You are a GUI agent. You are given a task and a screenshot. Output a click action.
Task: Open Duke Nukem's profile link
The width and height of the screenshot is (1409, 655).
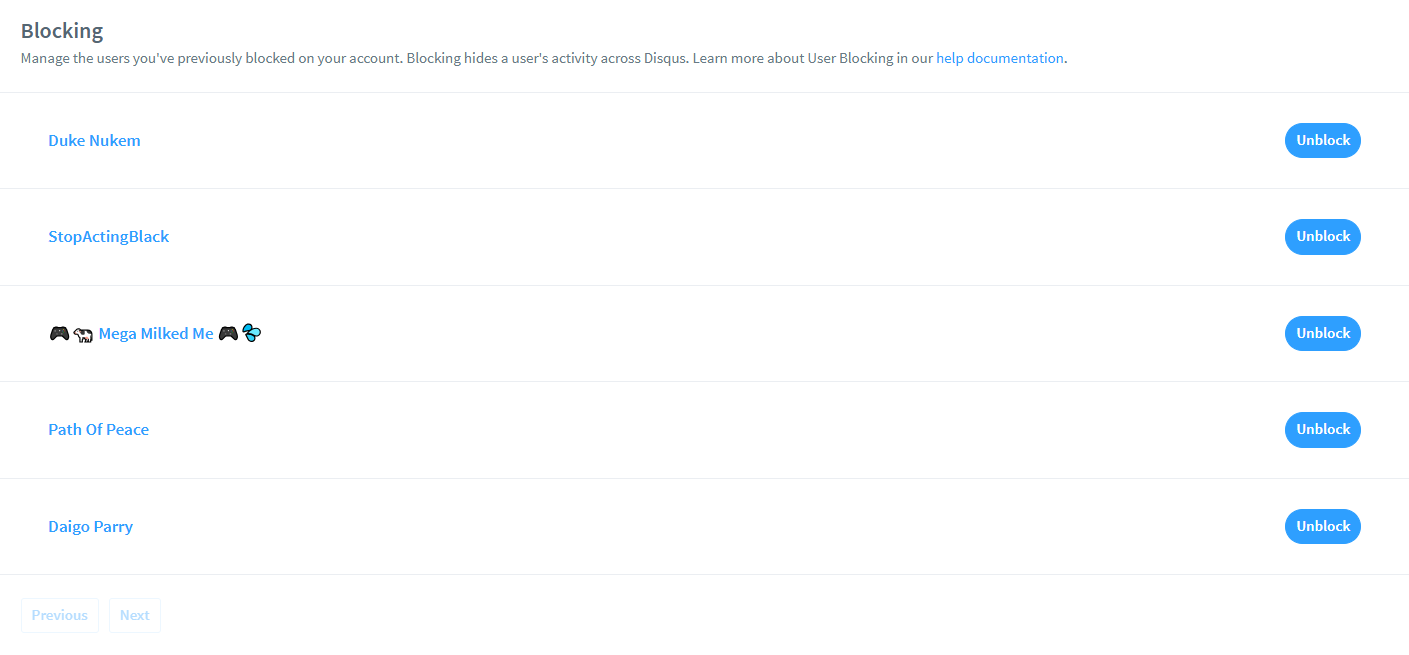click(x=94, y=141)
